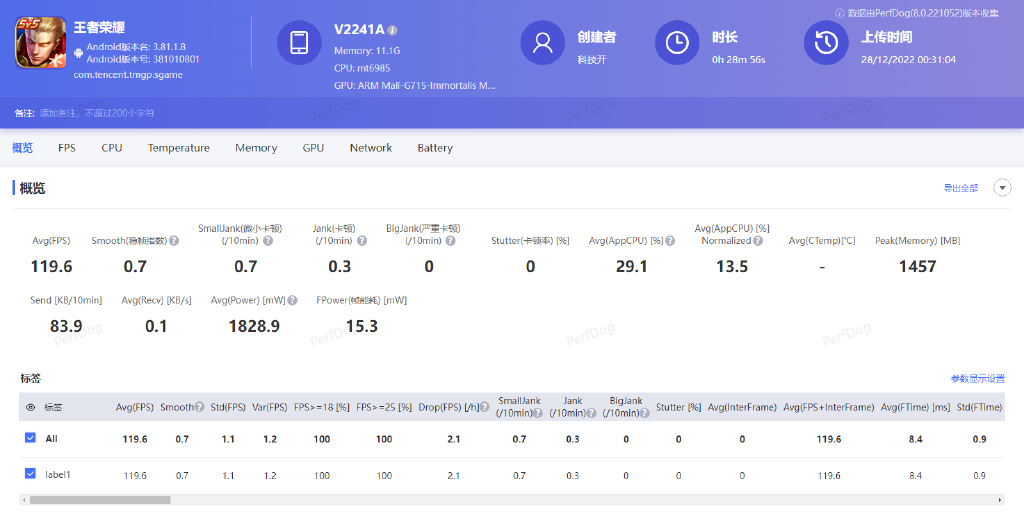Click the FPS>=18 [%] column header
1024x516 pixels.
(321, 407)
